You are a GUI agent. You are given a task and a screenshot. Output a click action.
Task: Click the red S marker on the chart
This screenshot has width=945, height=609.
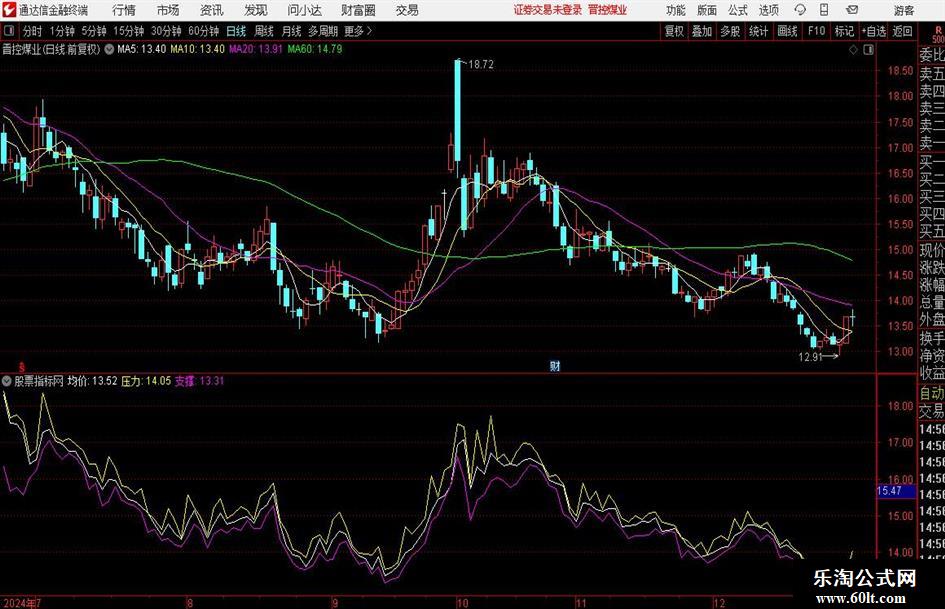22,367
